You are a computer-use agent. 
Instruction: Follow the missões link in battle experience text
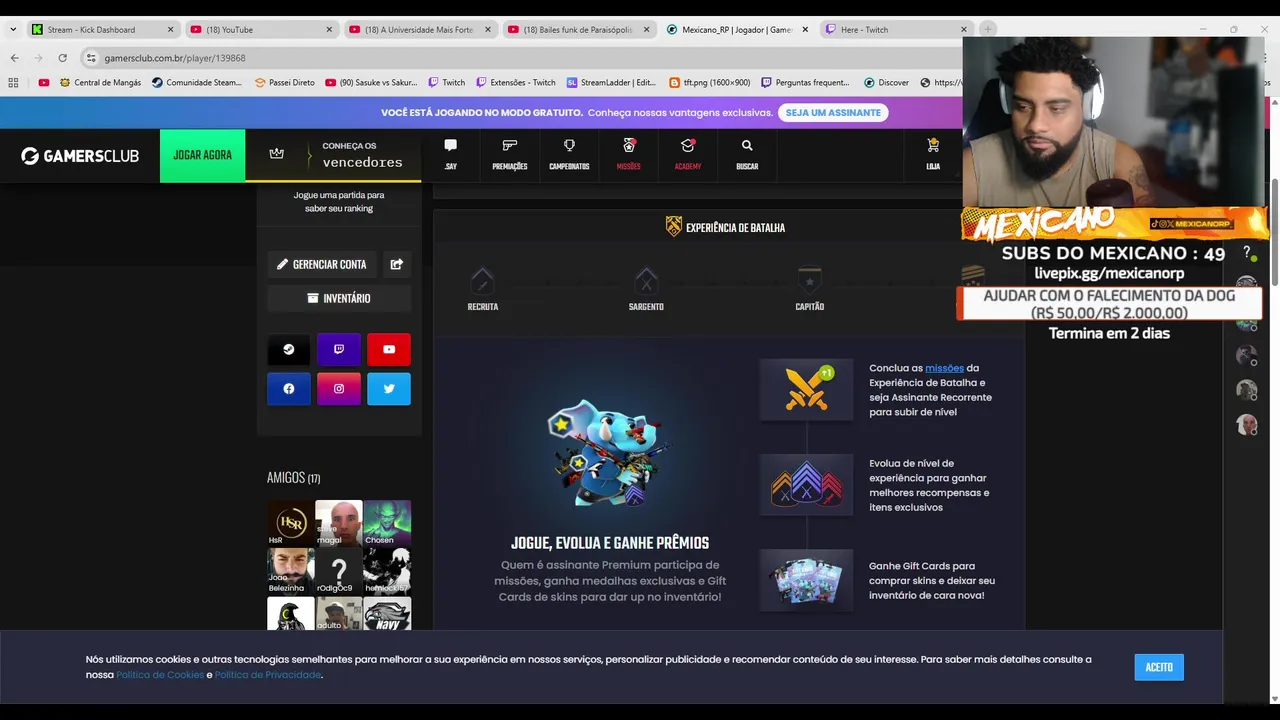point(944,368)
